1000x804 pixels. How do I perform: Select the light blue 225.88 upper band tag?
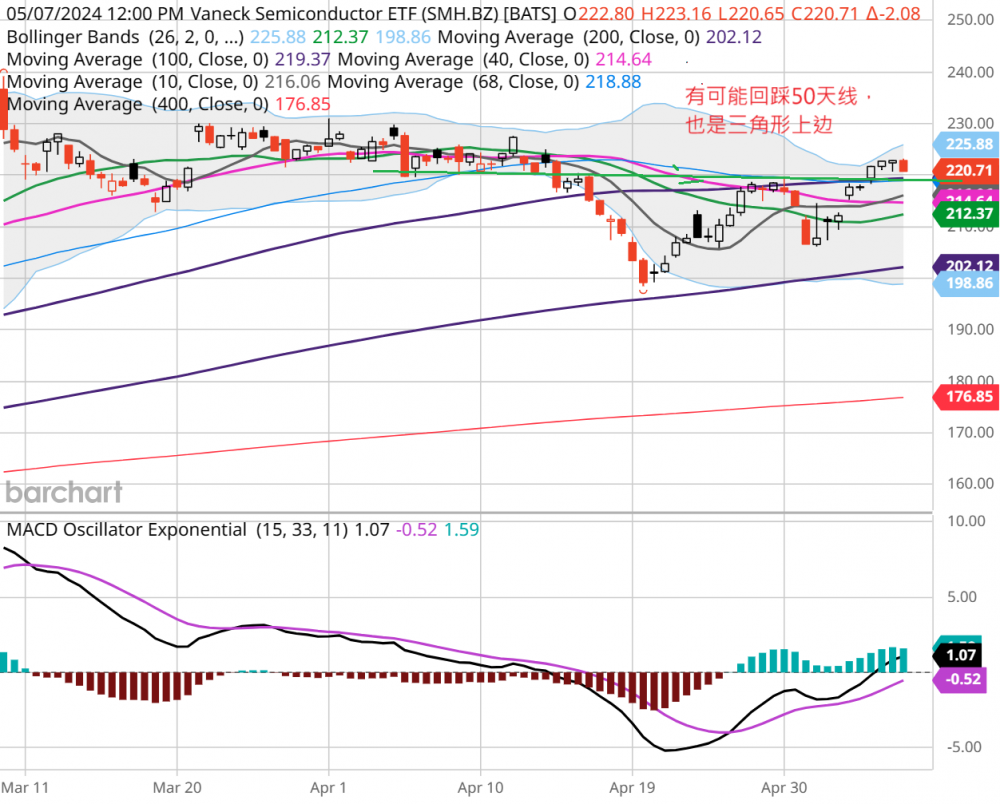pos(965,144)
